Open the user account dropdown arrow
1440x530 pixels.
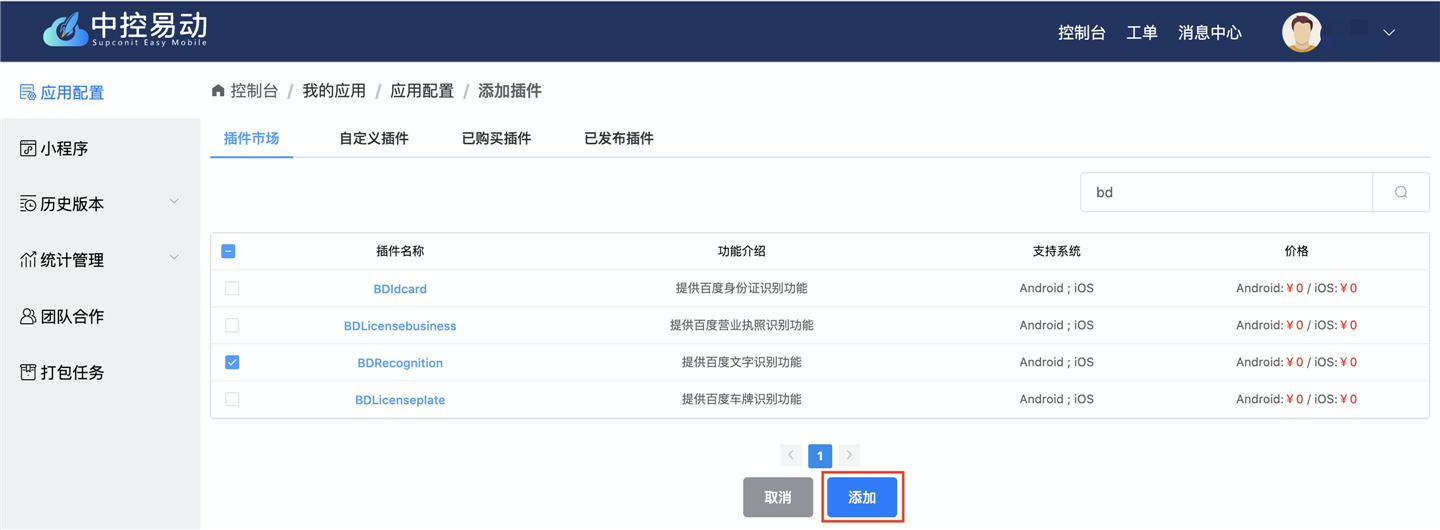pos(1389,33)
